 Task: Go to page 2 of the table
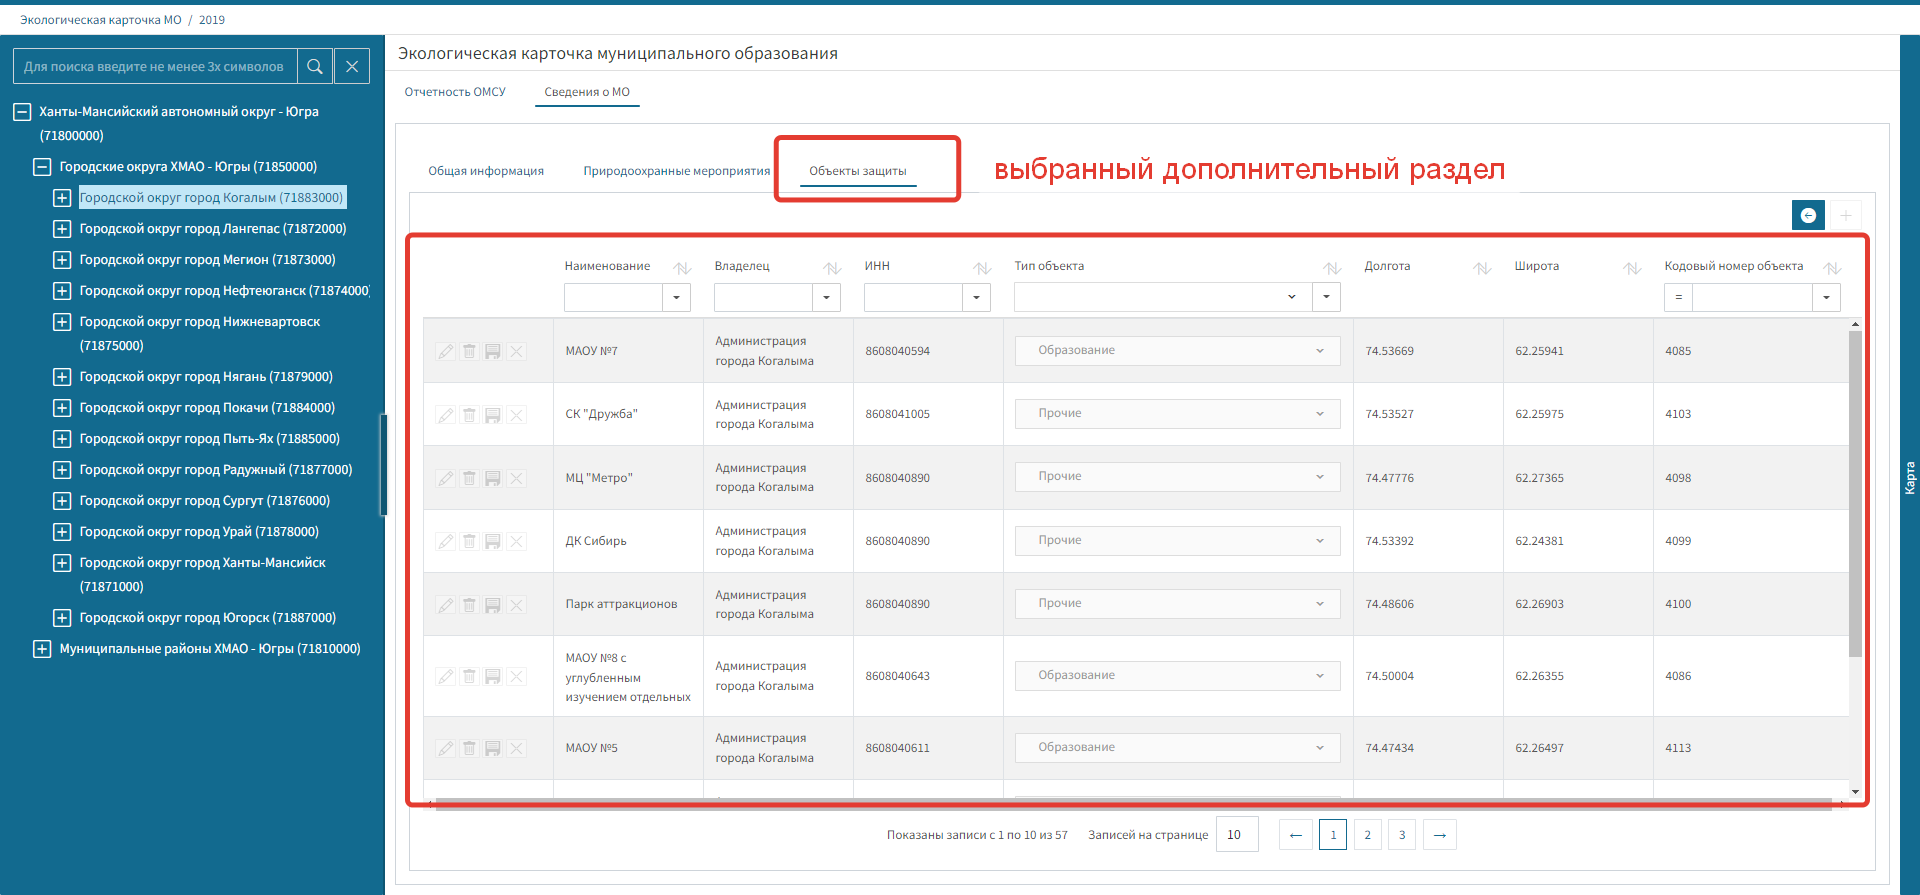[x=1367, y=835]
